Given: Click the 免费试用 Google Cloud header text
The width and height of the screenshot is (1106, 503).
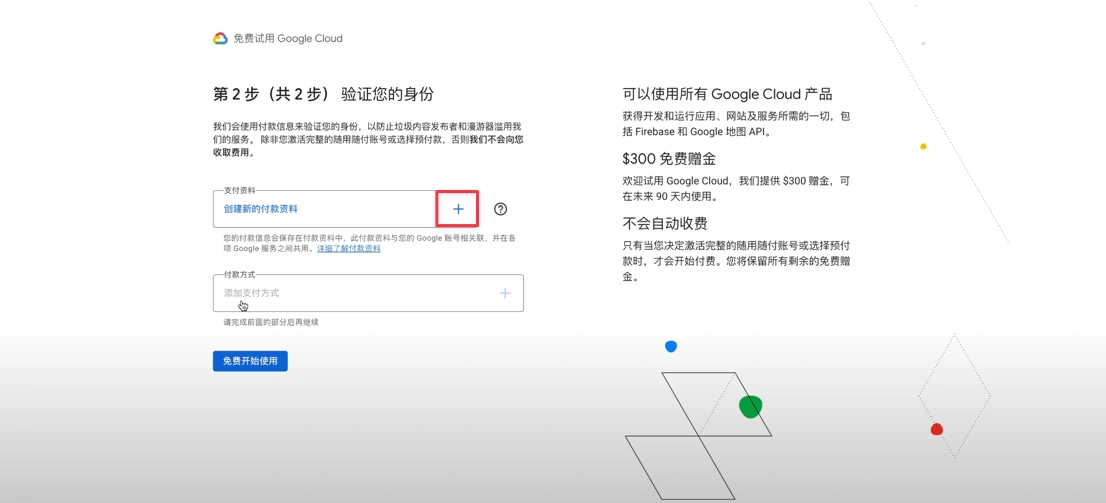Looking at the screenshot, I should coord(288,38).
